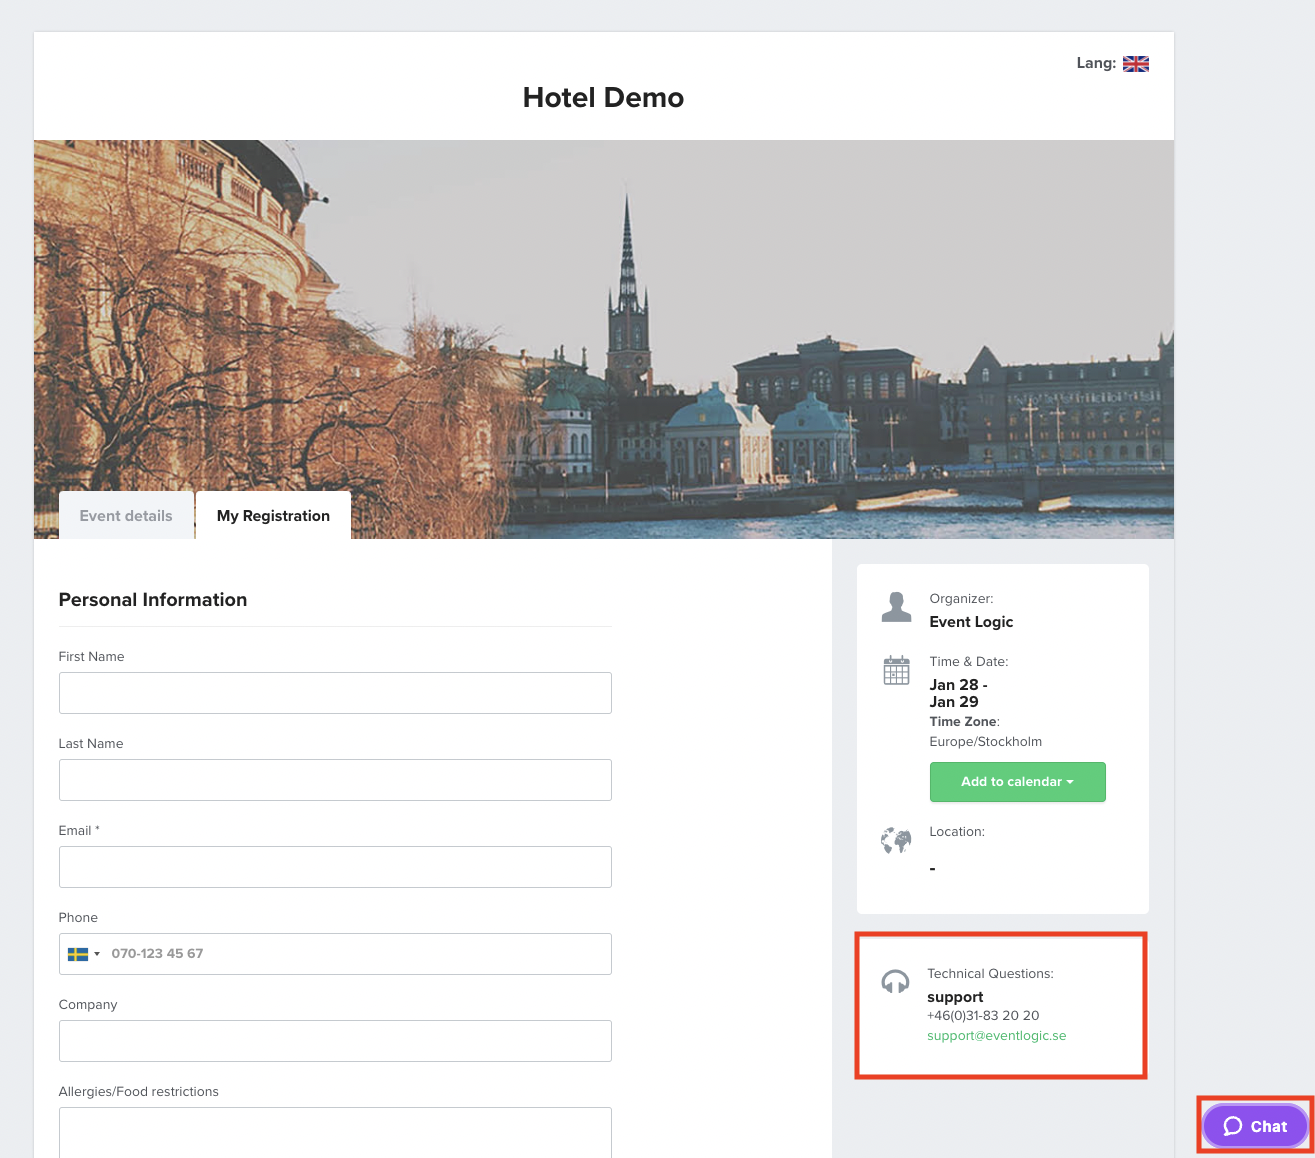Focus the Company input field
The height and width of the screenshot is (1158, 1315).
click(335, 1041)
